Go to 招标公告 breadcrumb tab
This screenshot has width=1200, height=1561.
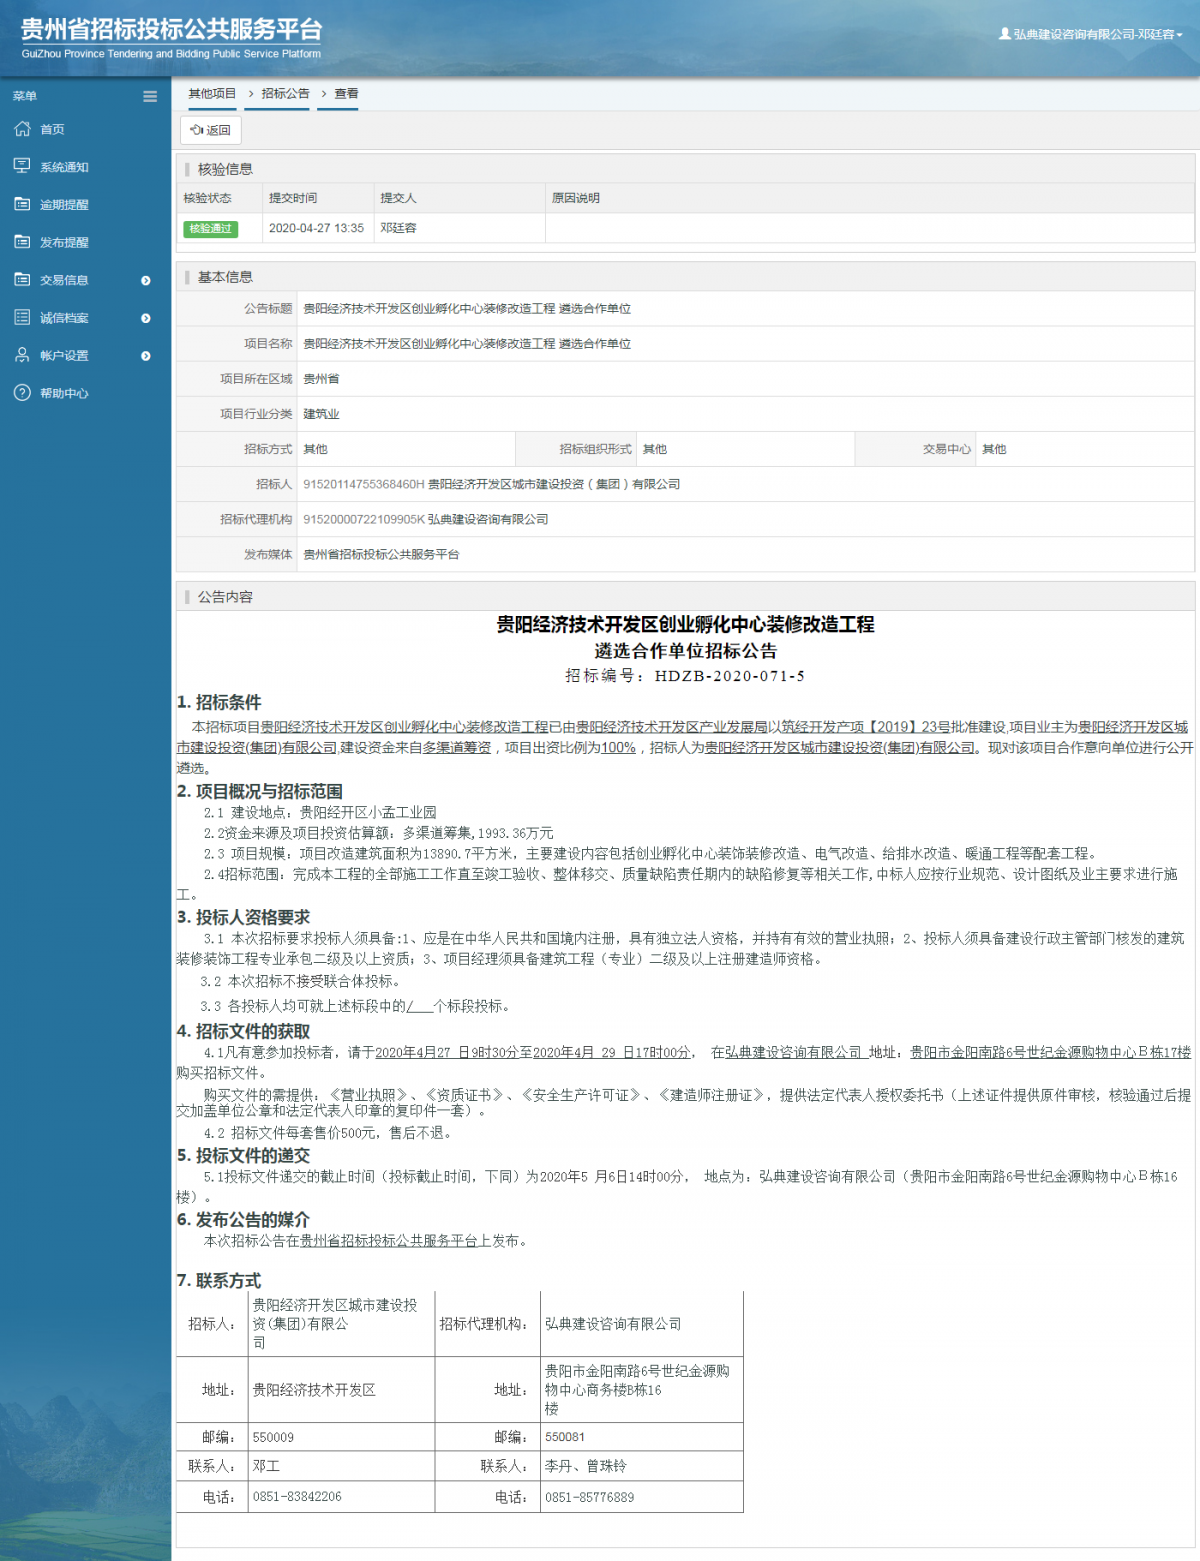pos(285,94)
